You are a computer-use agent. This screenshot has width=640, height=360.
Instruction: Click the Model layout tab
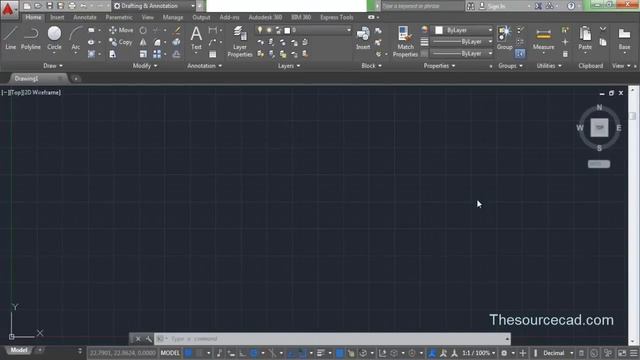[19, 350]
